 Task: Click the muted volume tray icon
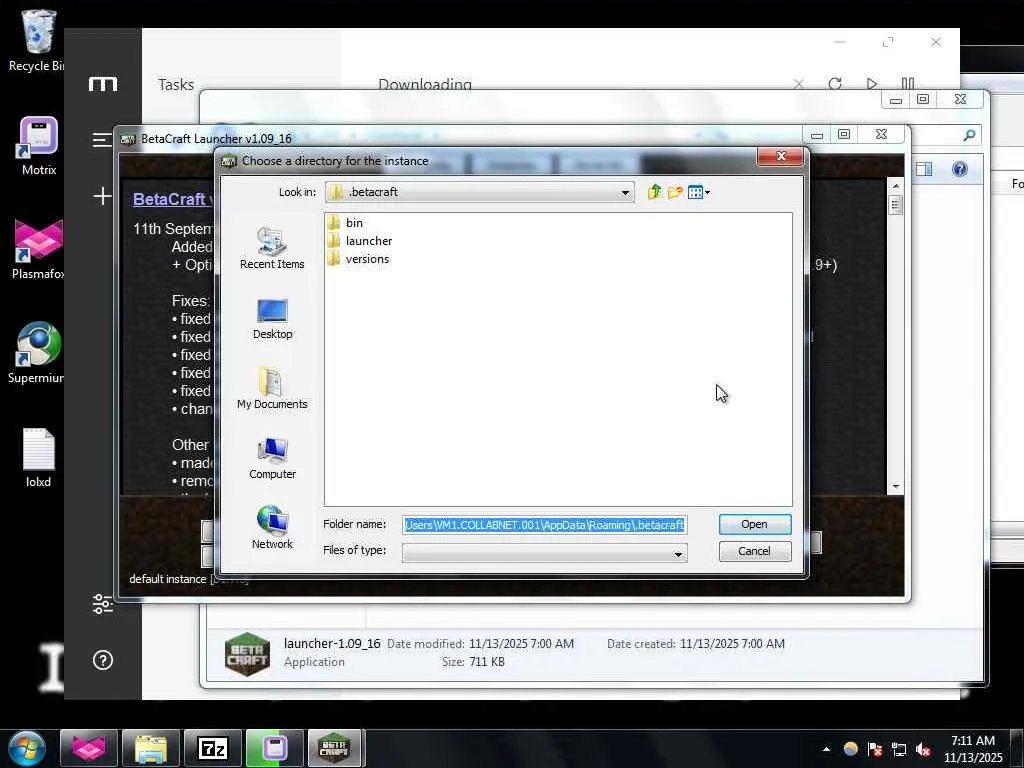point(923,749)
